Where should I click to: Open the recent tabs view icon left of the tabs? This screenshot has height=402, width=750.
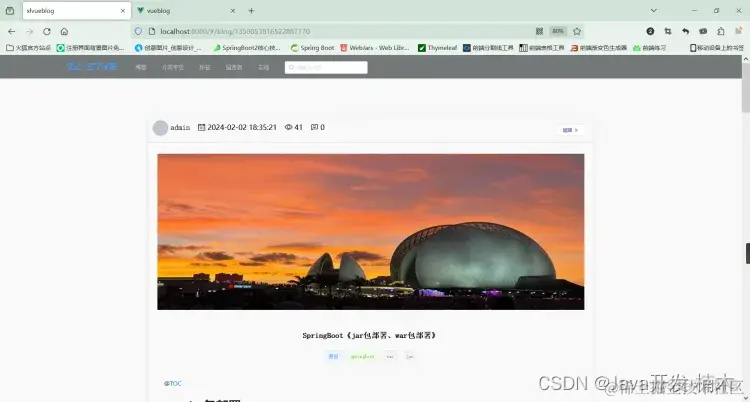click(x=10, y=11)
